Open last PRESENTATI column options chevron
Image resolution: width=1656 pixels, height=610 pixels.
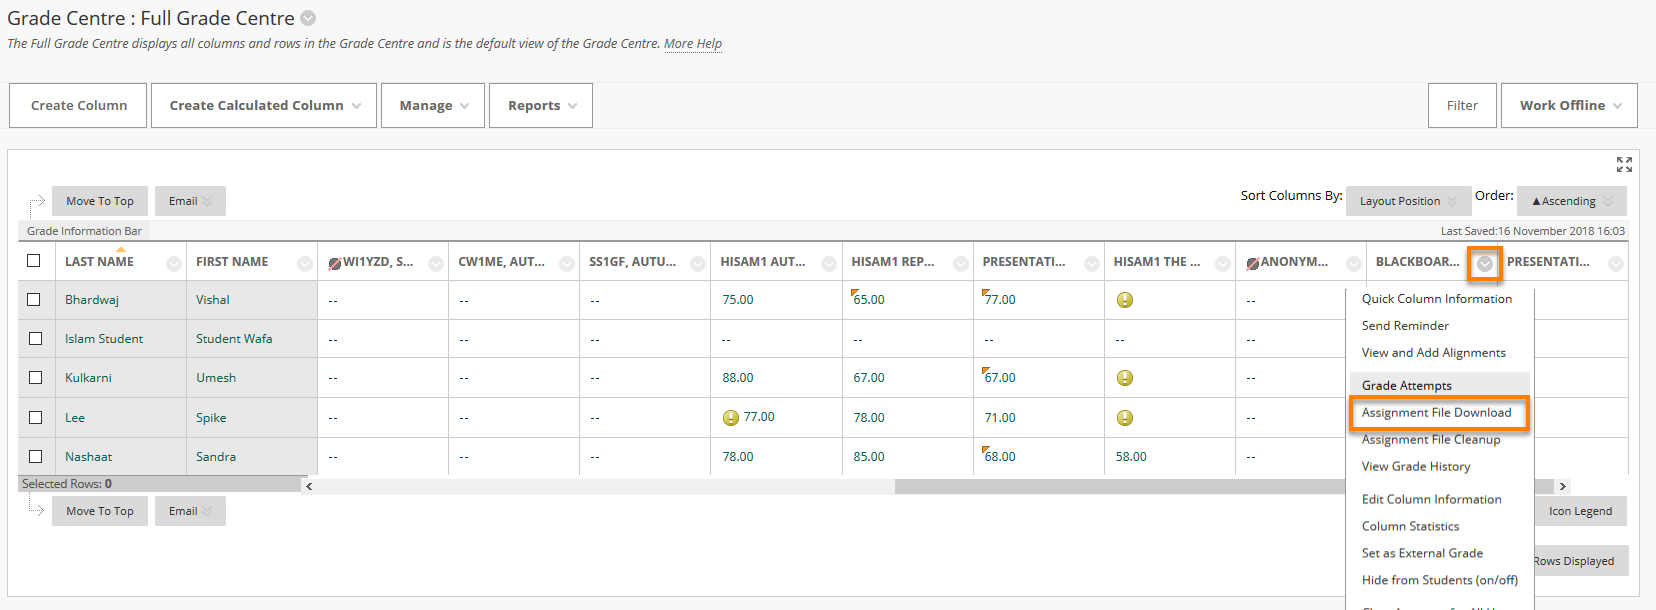tap(1616, 264)
